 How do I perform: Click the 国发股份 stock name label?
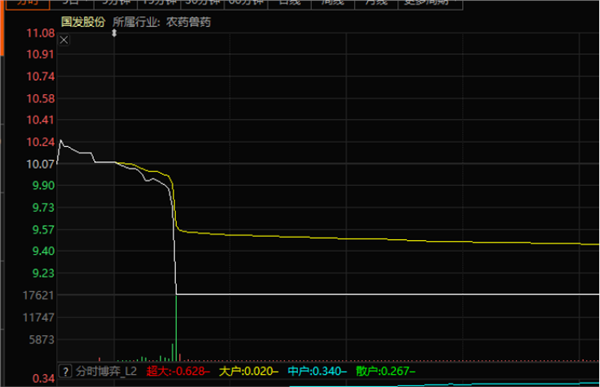pyautogui.click(x=83, y=22)
